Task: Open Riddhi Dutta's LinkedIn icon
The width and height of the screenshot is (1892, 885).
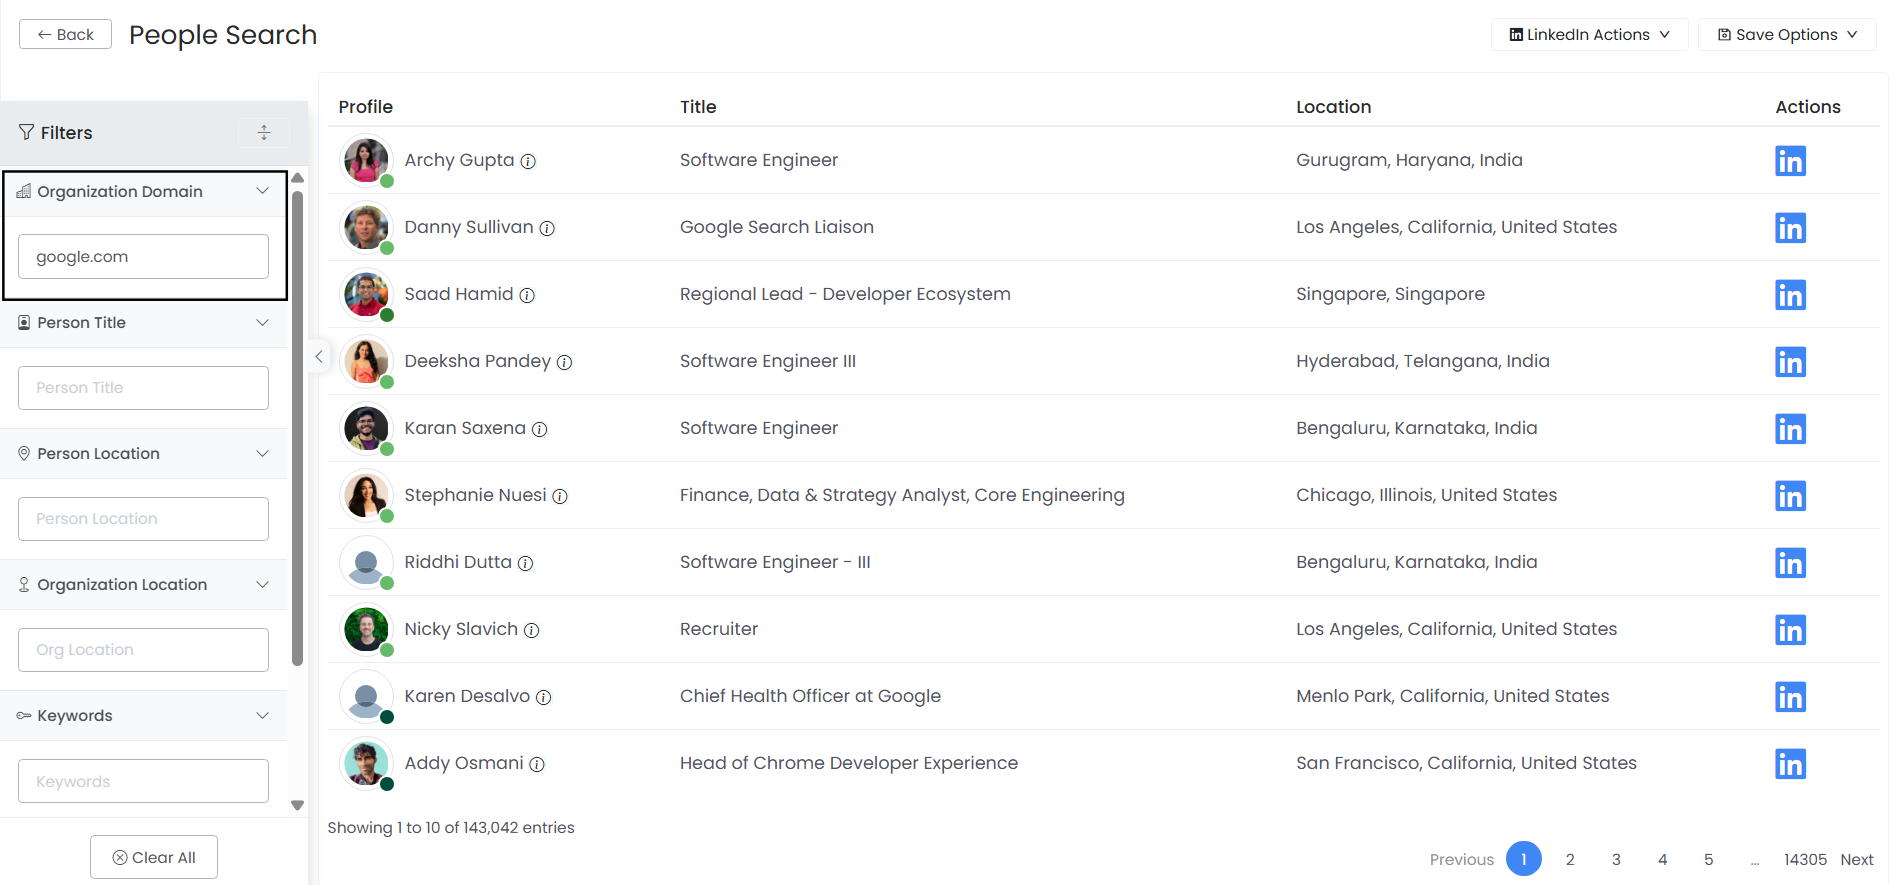Action: click(x=1790, y=563)
